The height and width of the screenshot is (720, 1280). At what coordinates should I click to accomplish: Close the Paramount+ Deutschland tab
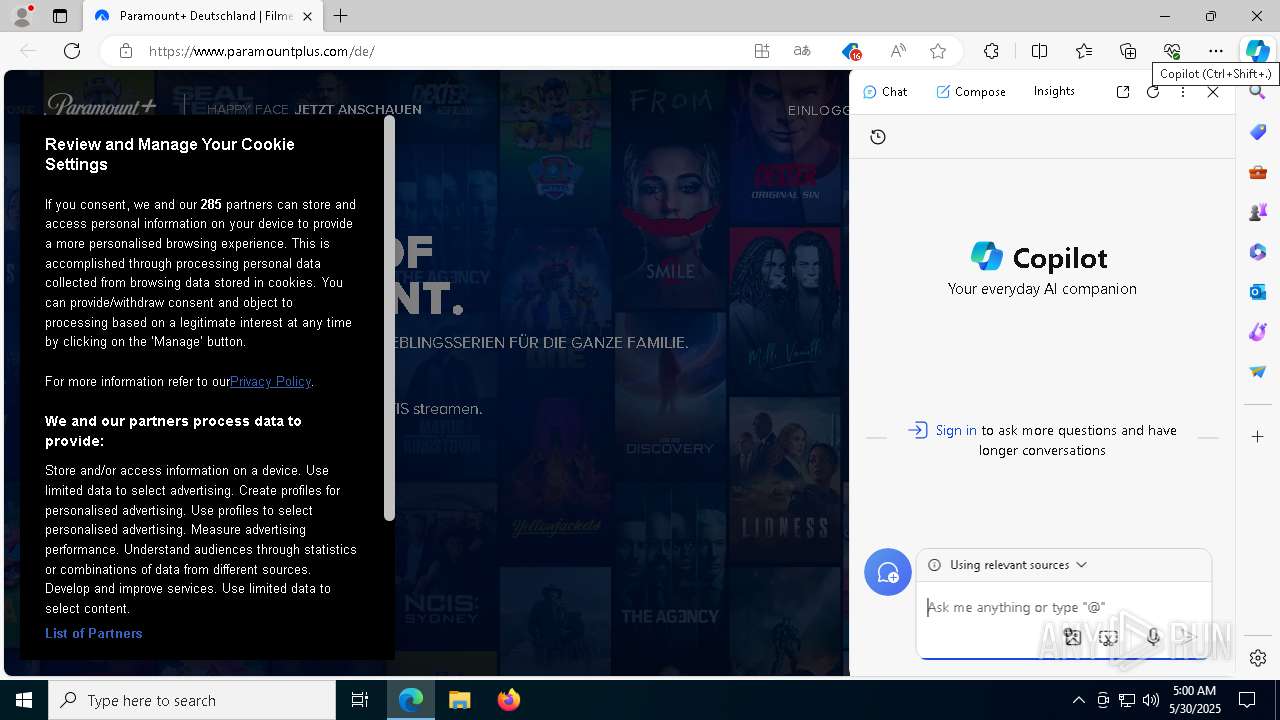(x=308, y=16)
